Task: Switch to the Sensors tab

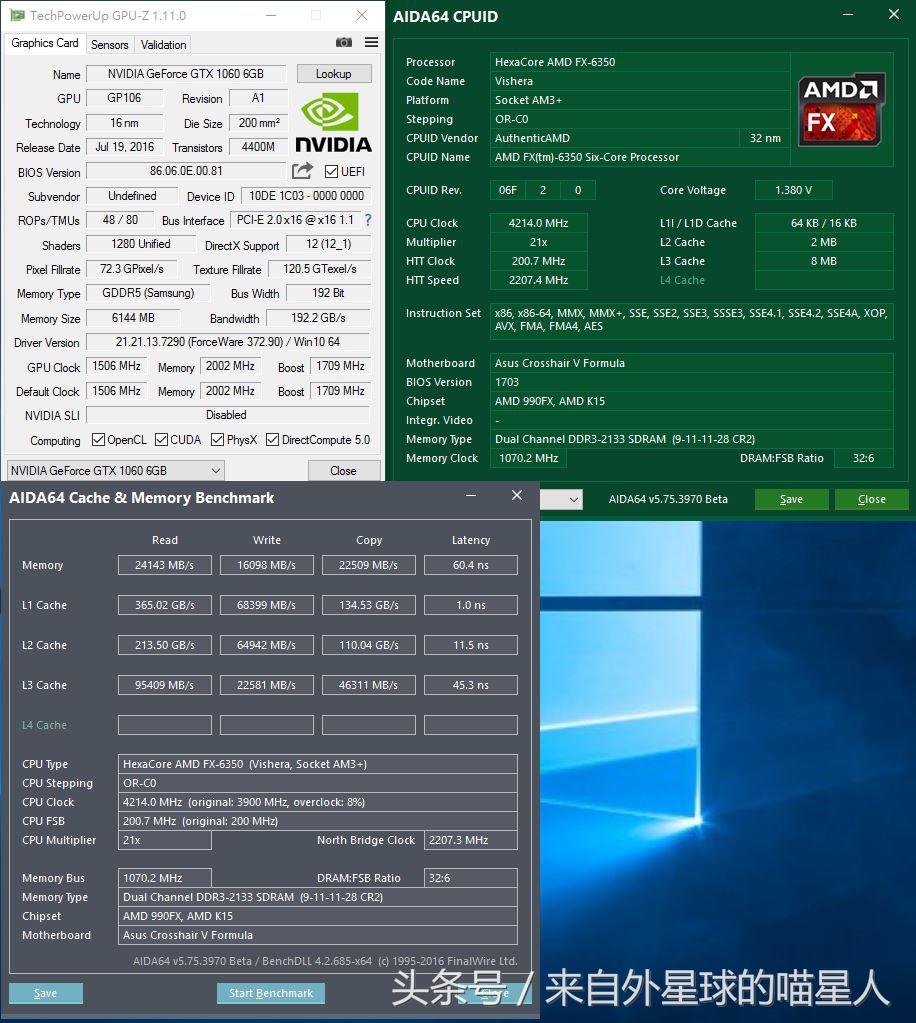Action: point(110,44)
